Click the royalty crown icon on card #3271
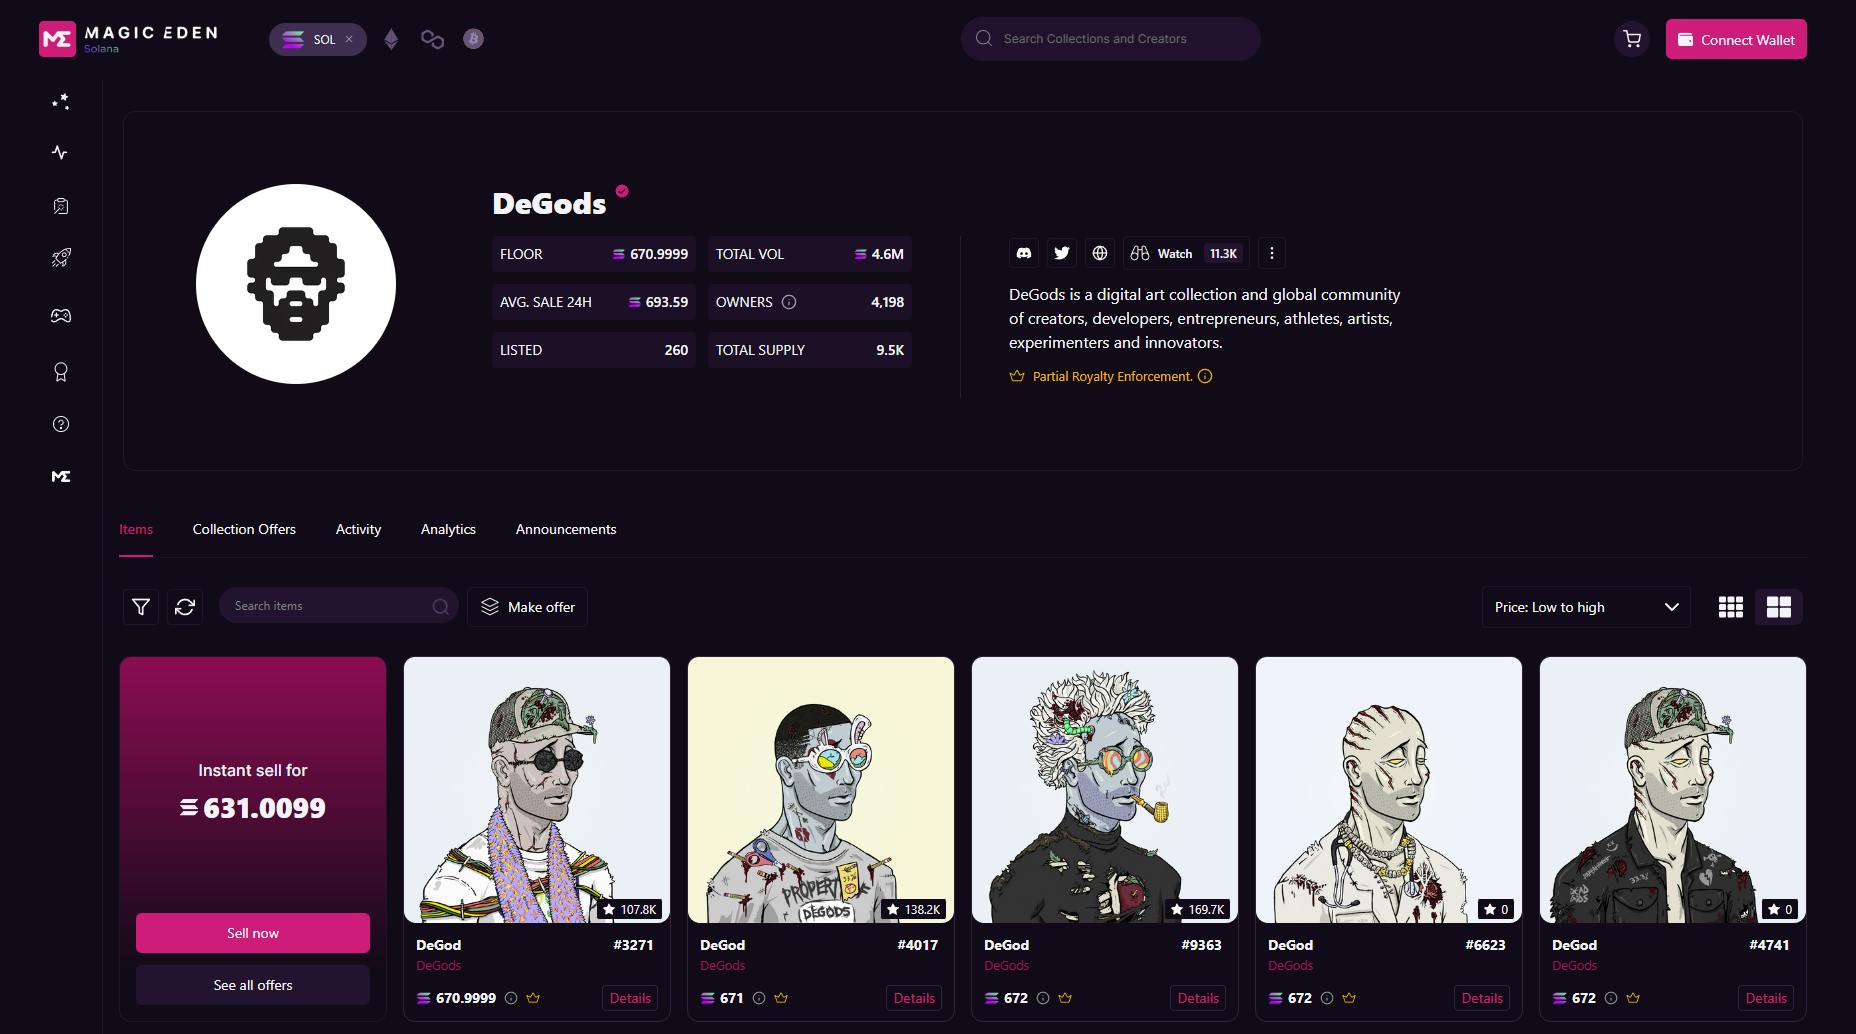 (x=533, y=998)
